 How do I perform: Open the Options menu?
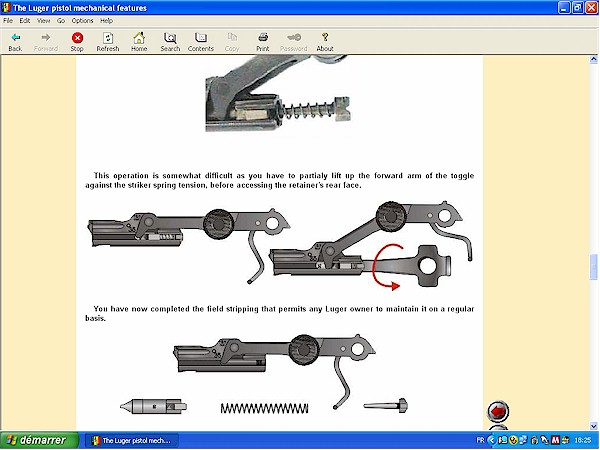click(x=82, y=21)
